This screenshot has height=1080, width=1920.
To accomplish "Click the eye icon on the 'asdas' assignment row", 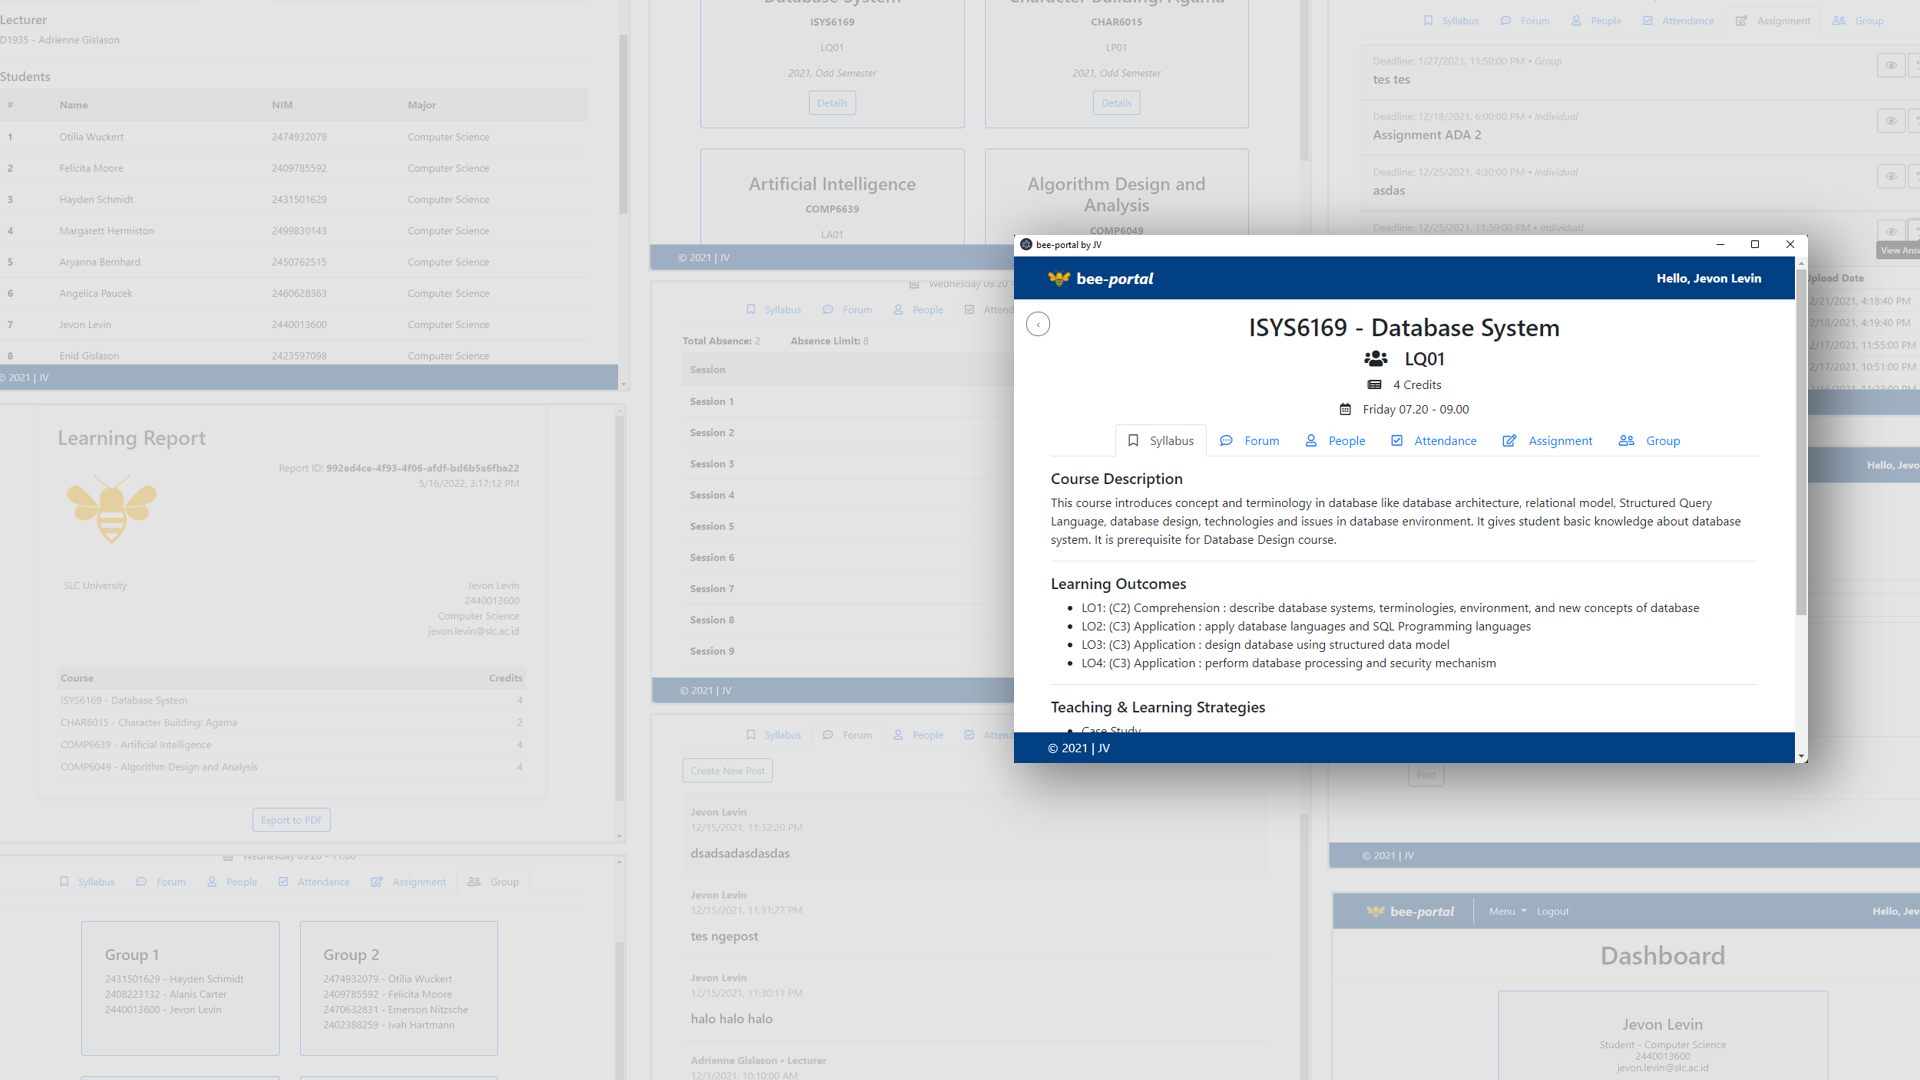I will (1890, 177).
